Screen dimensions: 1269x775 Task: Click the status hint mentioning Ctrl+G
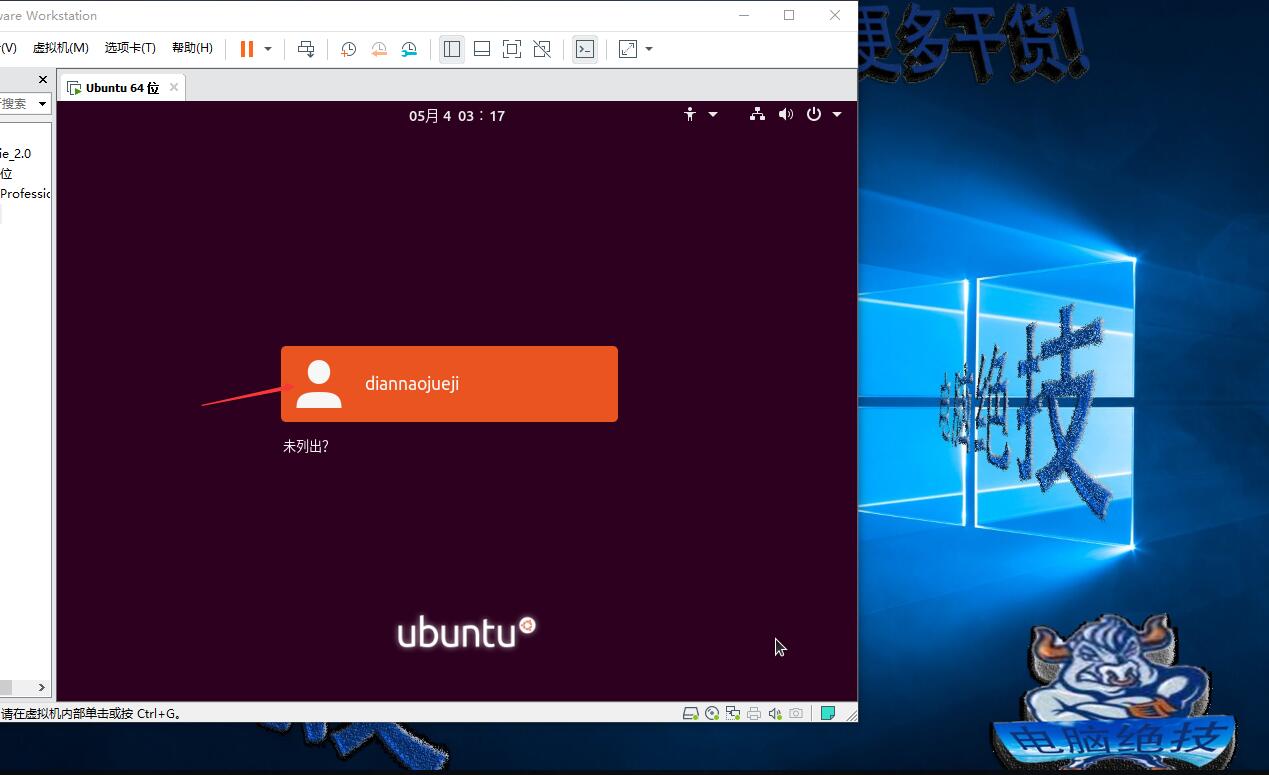[x=91, y=714]
